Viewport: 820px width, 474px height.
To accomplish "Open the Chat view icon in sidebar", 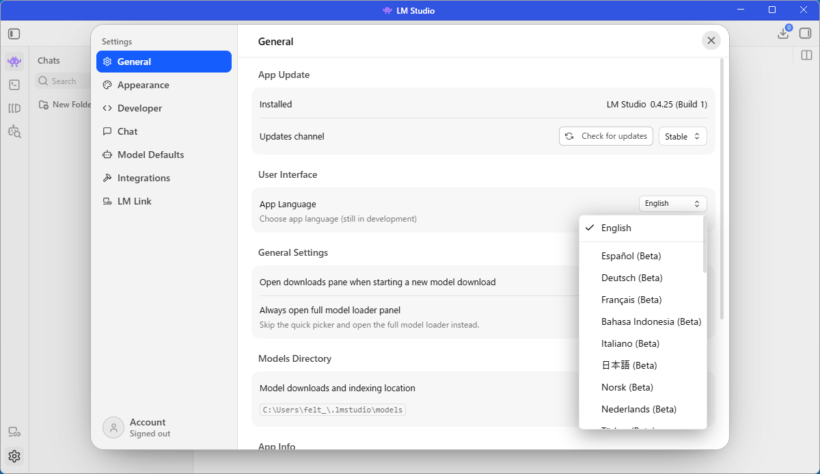I will click(x=14, y=62).
